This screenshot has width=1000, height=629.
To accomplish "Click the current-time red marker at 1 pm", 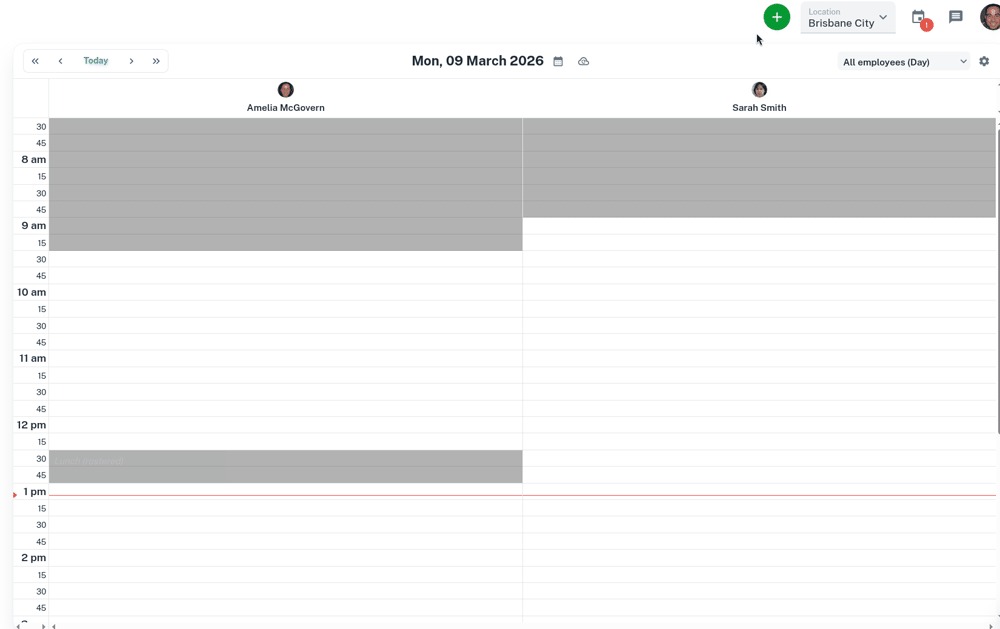I will click(15, 495).
